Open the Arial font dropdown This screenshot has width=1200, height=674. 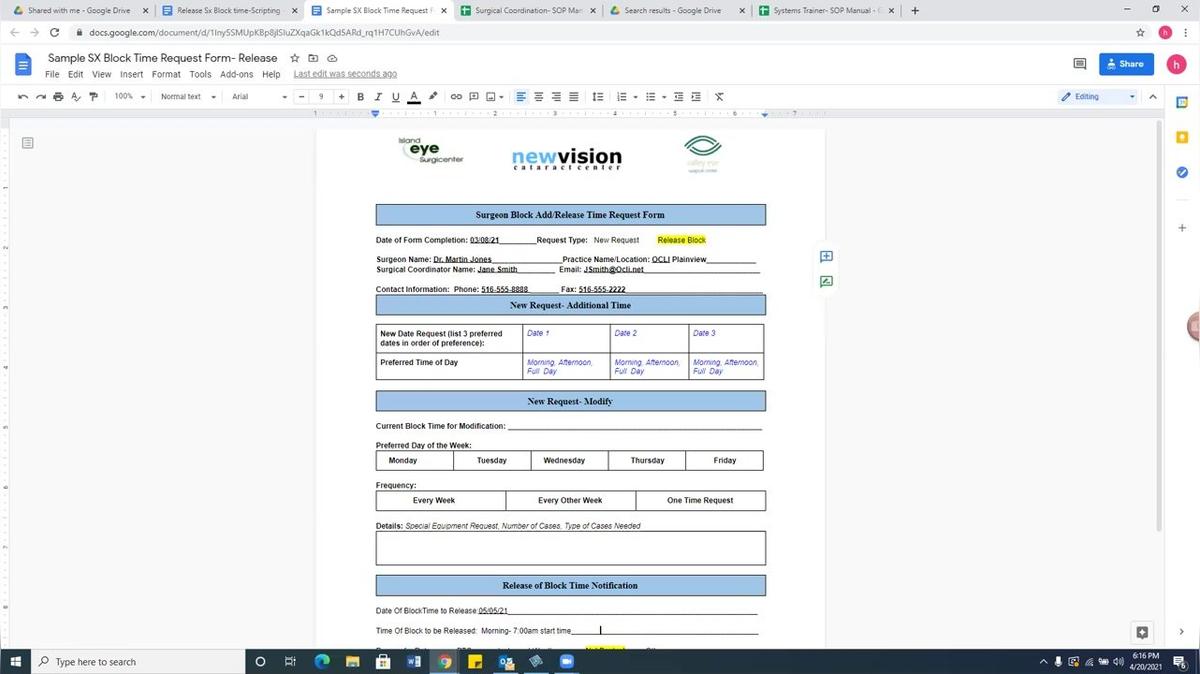point(255,96)
